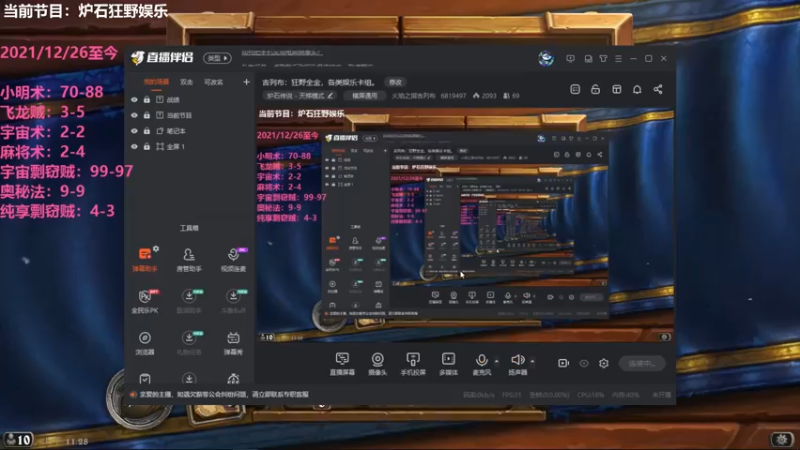Open the hamburger menu in title bar
The width and height of the screenshot is (800, 450).
click(x=618, y=59)
